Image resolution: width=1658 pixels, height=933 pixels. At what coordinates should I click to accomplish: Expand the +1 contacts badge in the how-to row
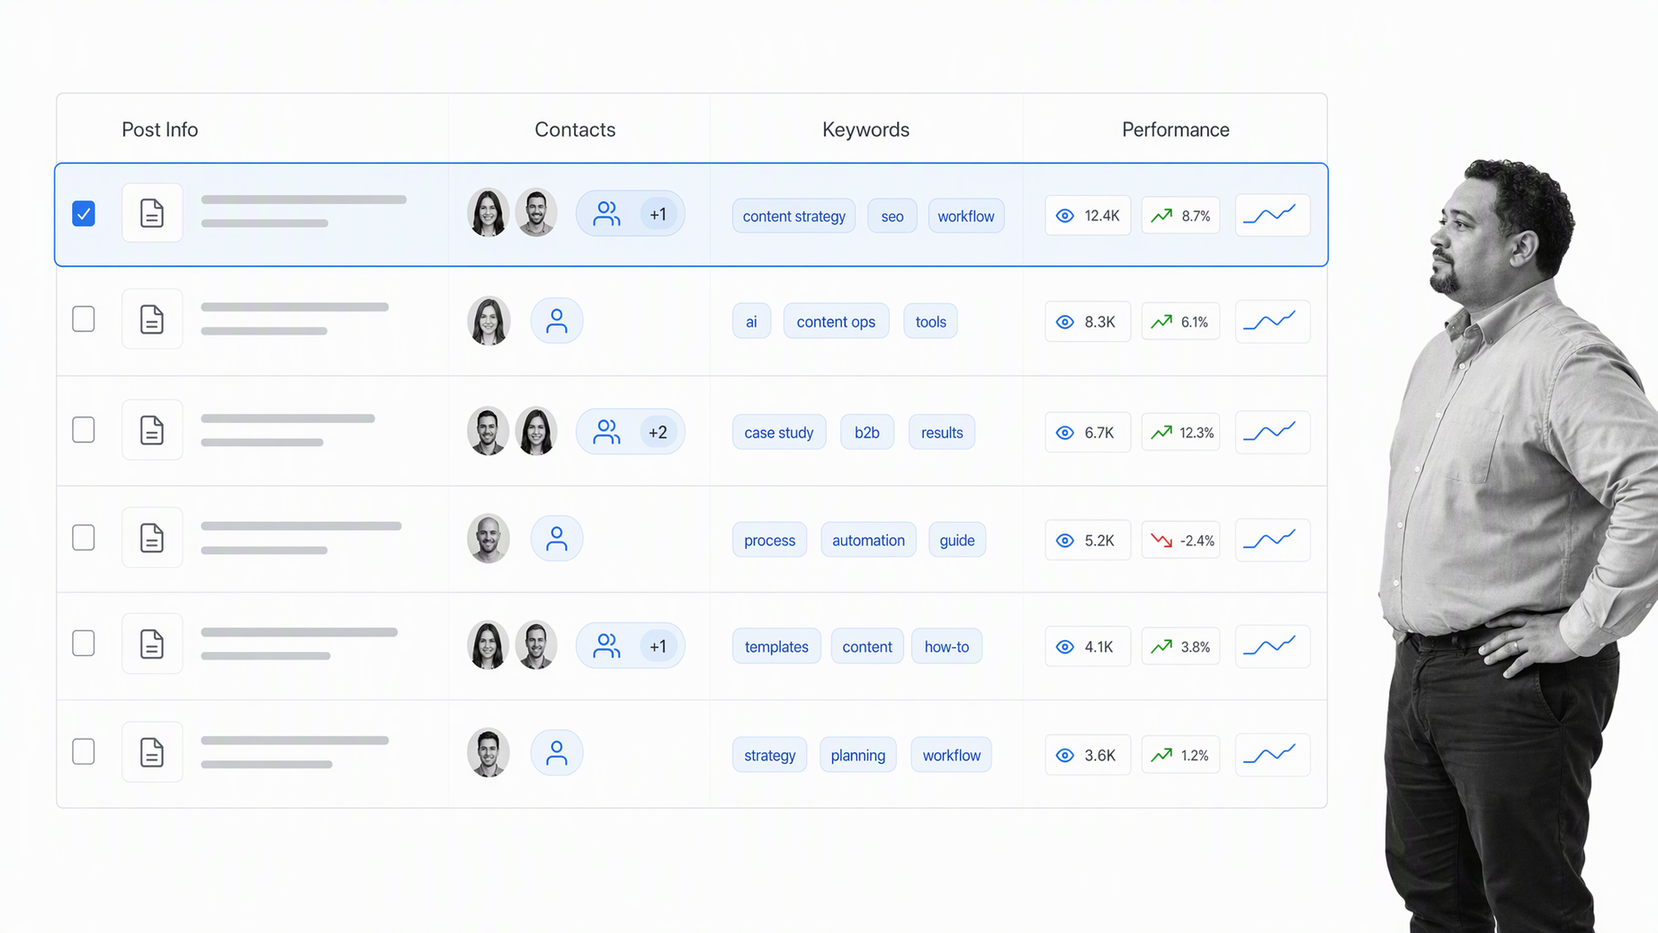pos(658,646)
